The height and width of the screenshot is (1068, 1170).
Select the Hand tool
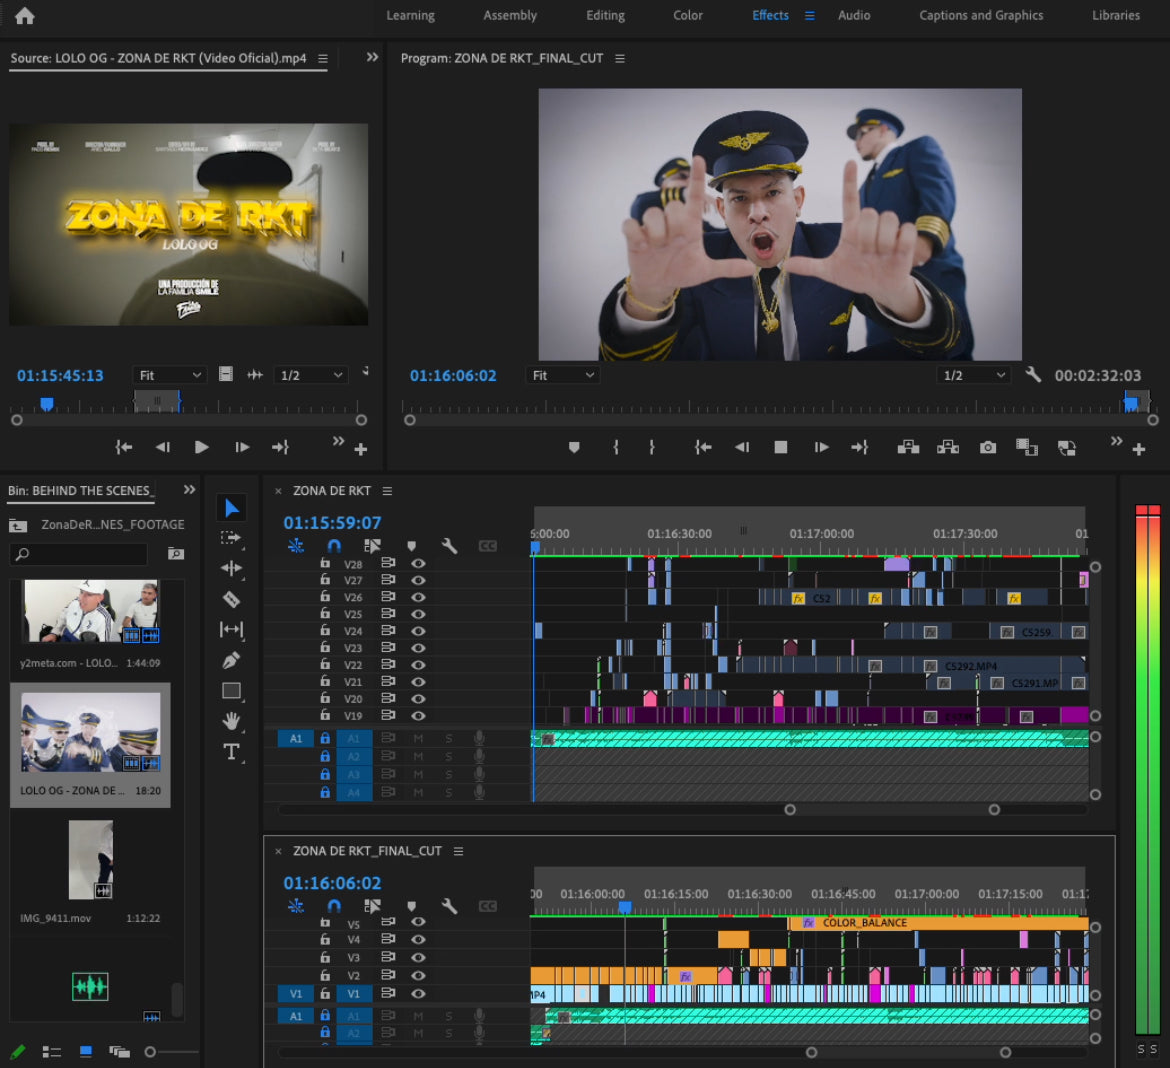[x=231, y=721]
